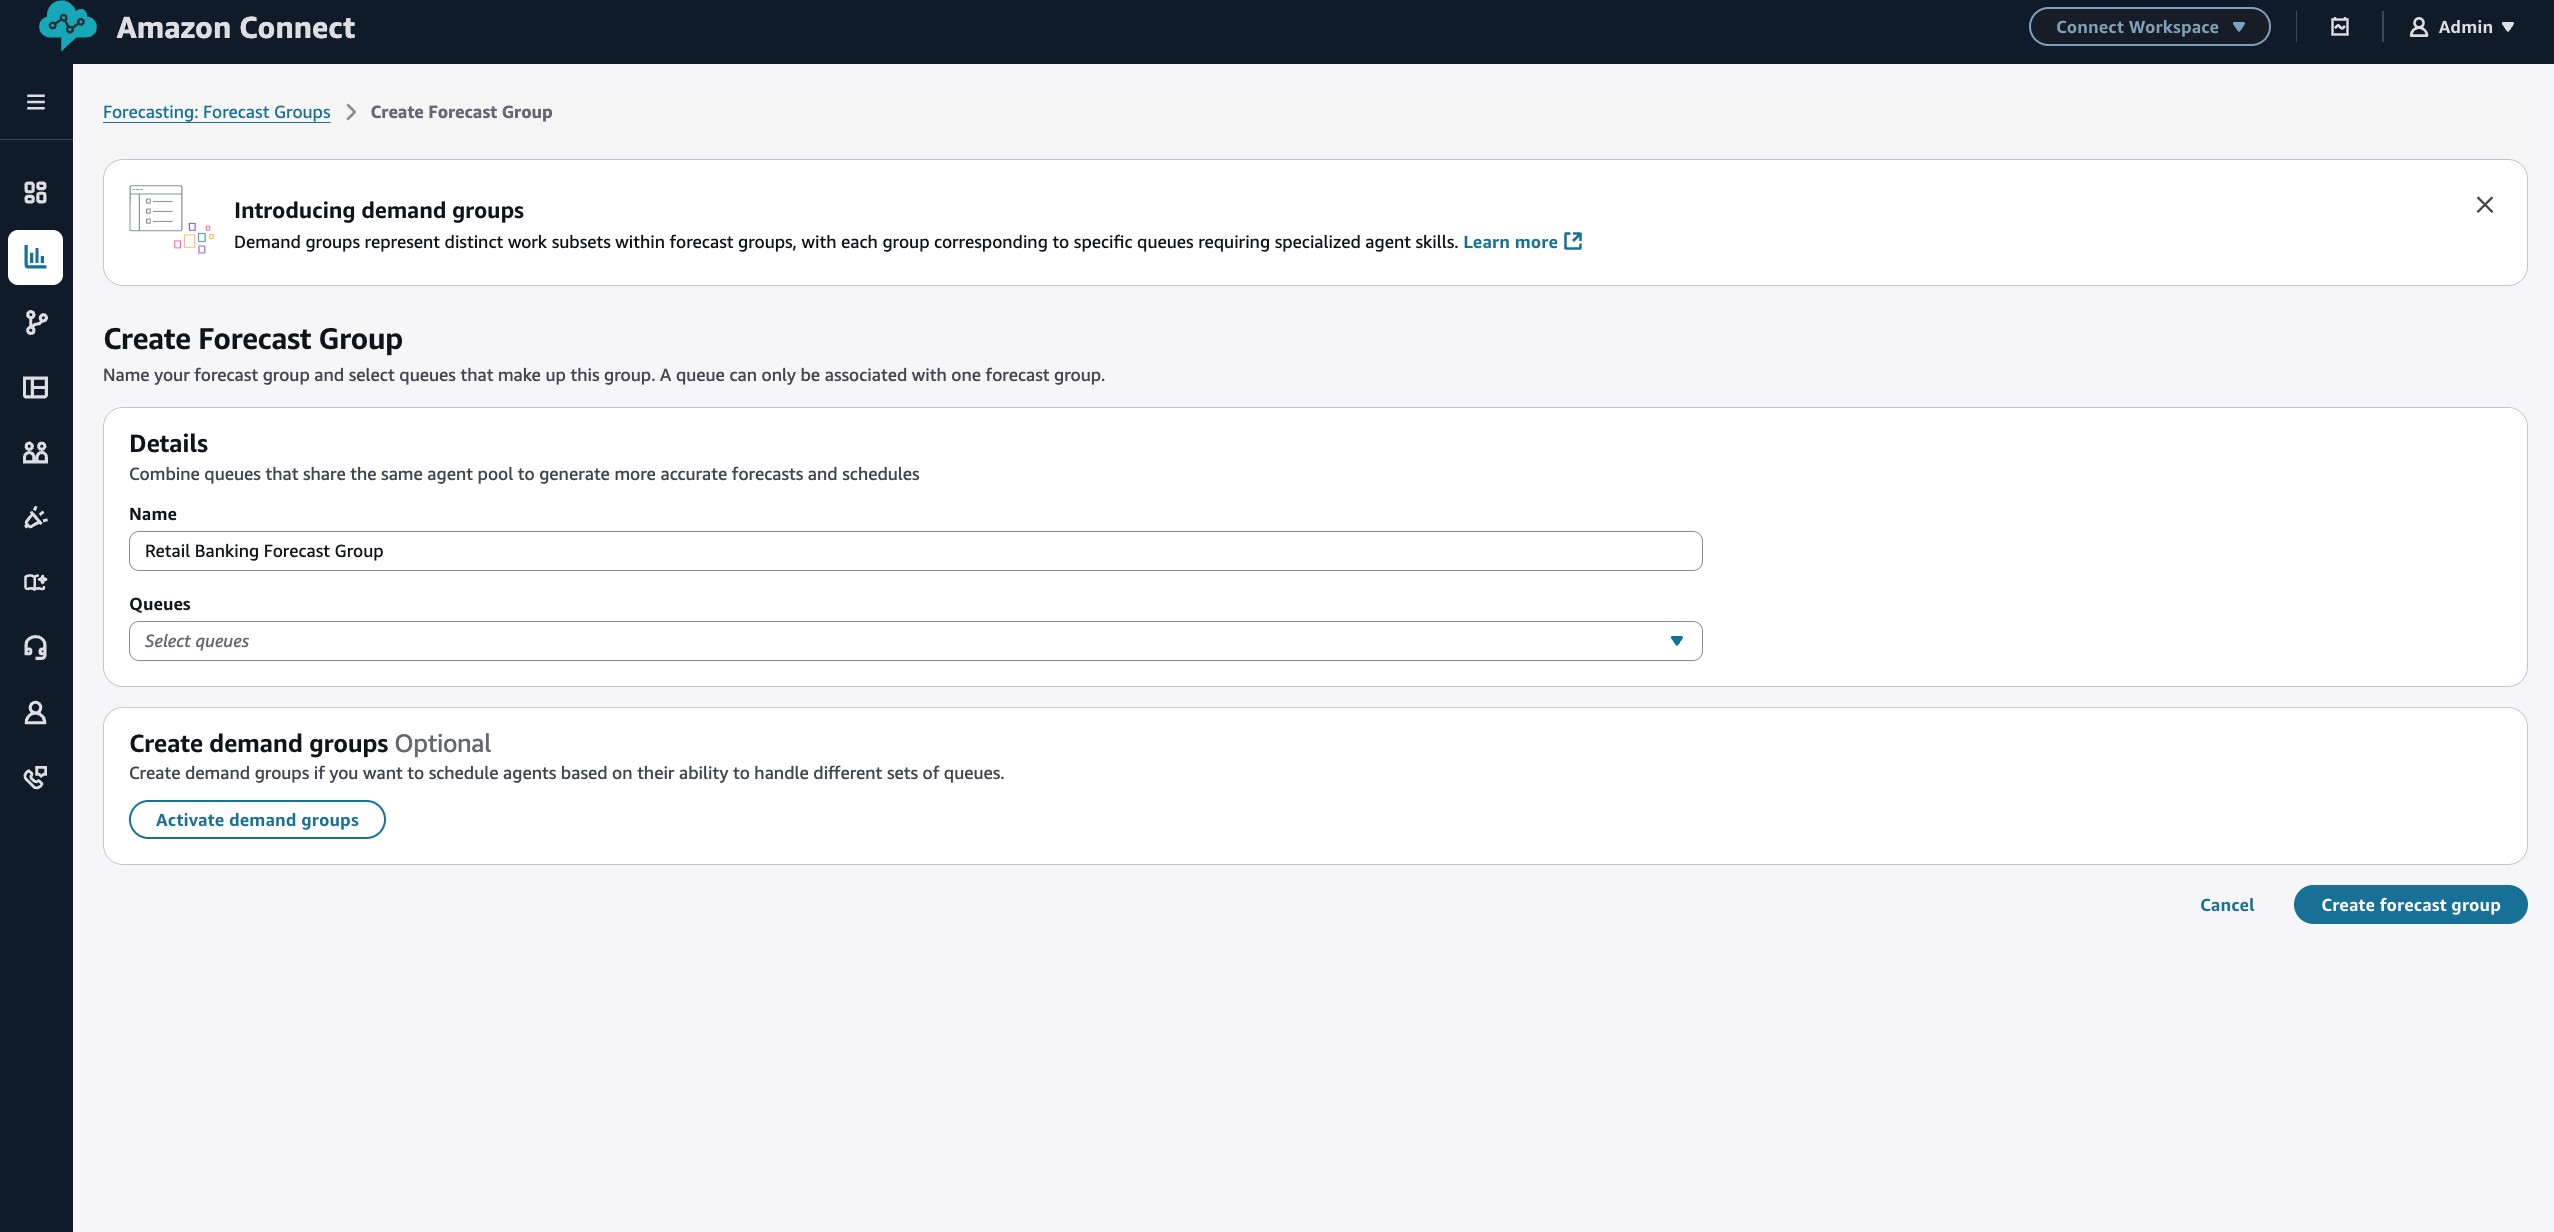The width and height of the screenshot is (2554, 1232).
Task: Open the calendar icon in top header
Action: 2340,27
